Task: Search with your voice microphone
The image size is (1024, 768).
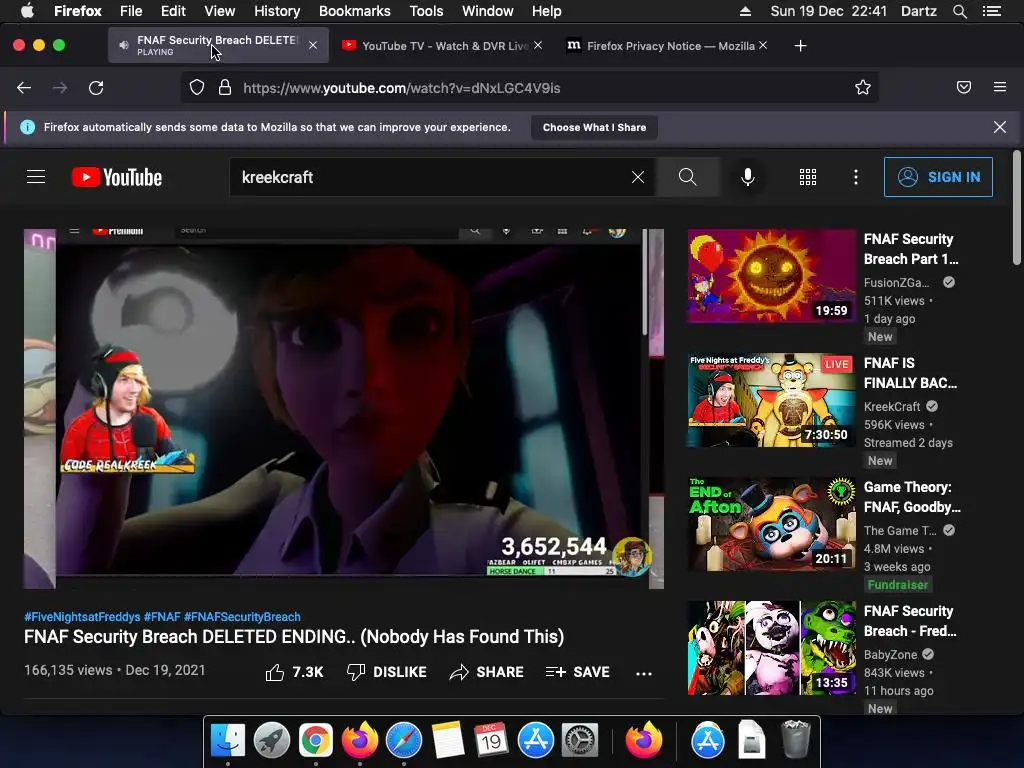Action: 748,177
